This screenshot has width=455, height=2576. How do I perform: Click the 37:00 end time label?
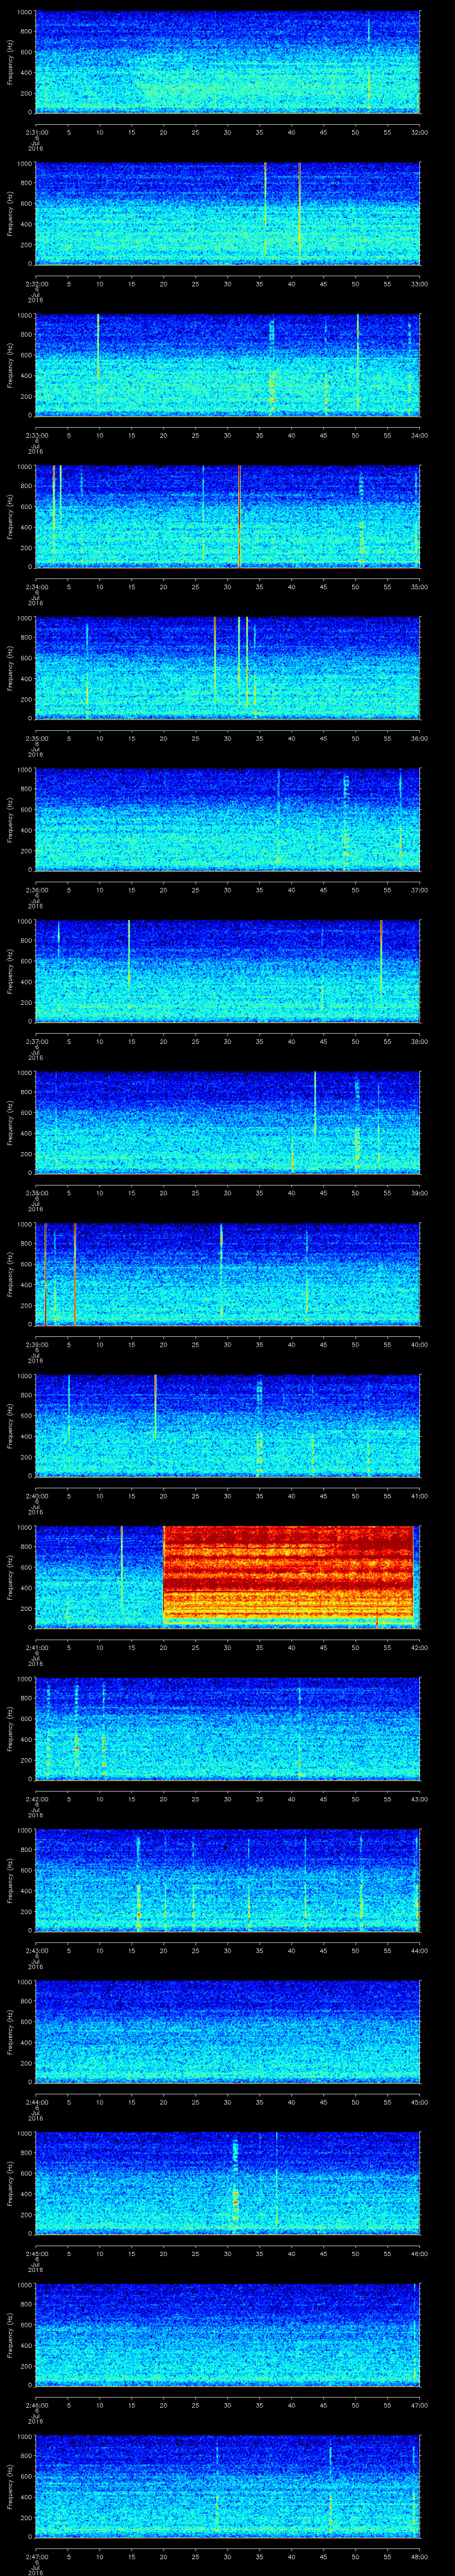click(419, 890)
